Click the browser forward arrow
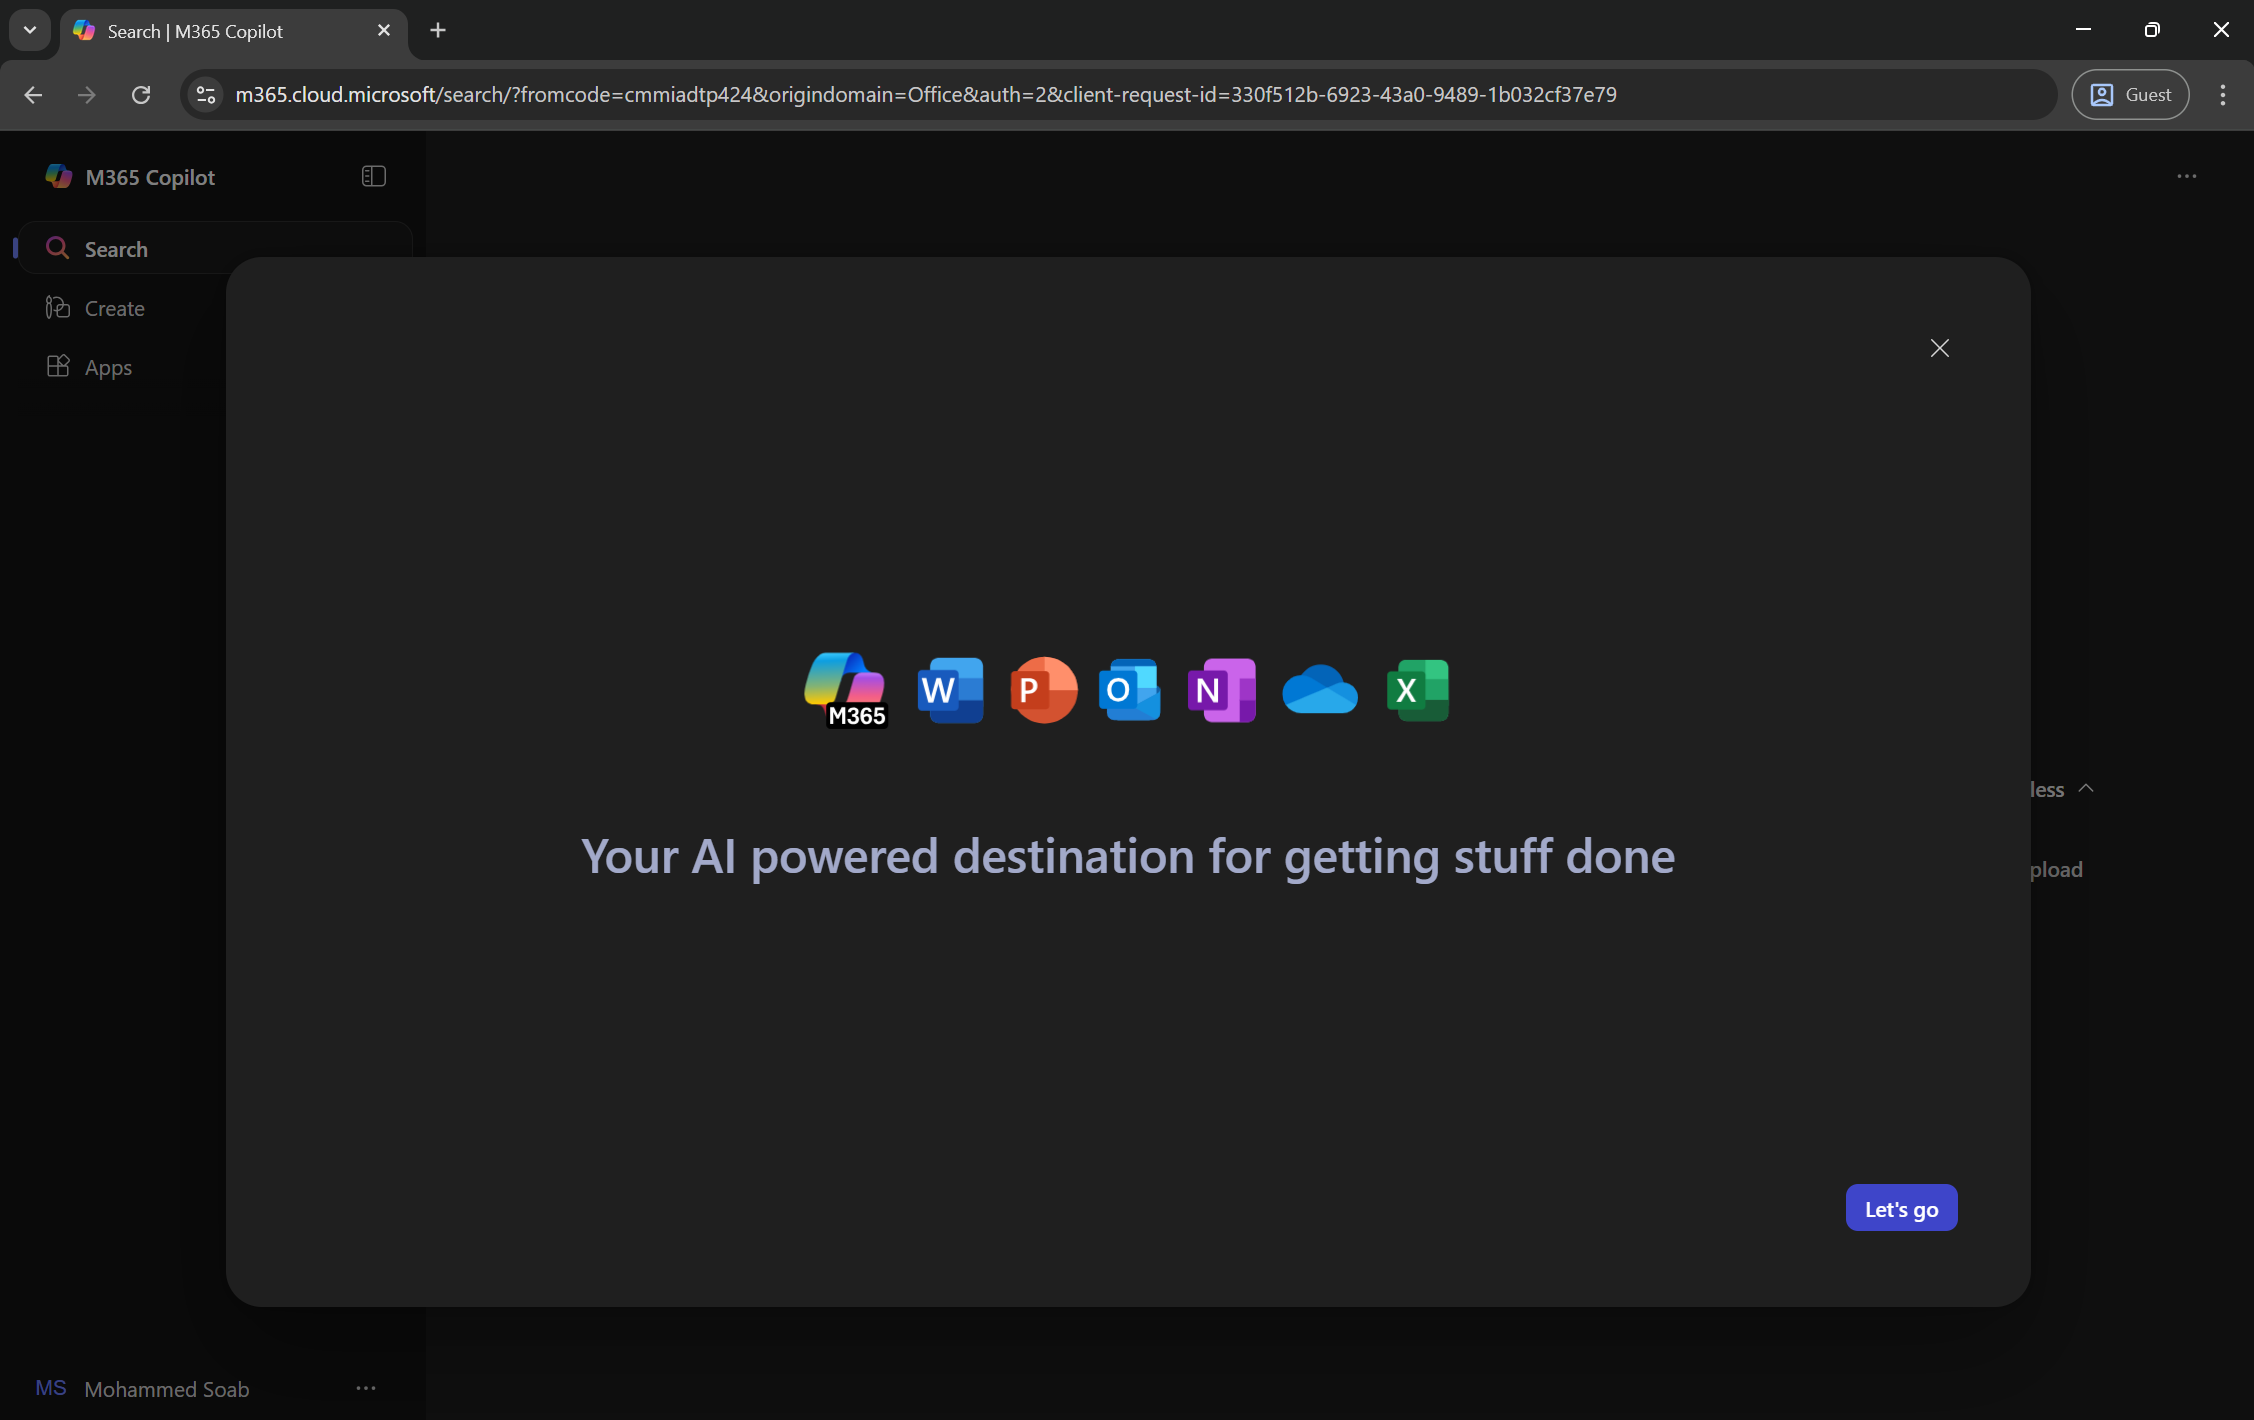This screenshot has height=1420, width=2254. click(x=87, y=94)
